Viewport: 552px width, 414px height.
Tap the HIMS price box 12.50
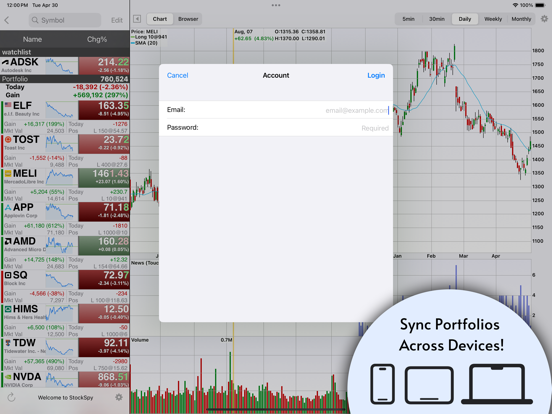point(104,313)
